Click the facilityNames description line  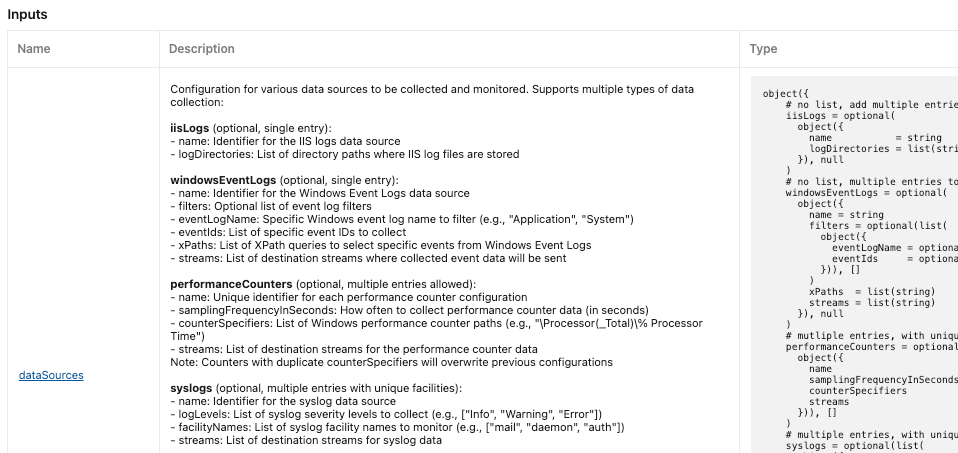[398, 427]
